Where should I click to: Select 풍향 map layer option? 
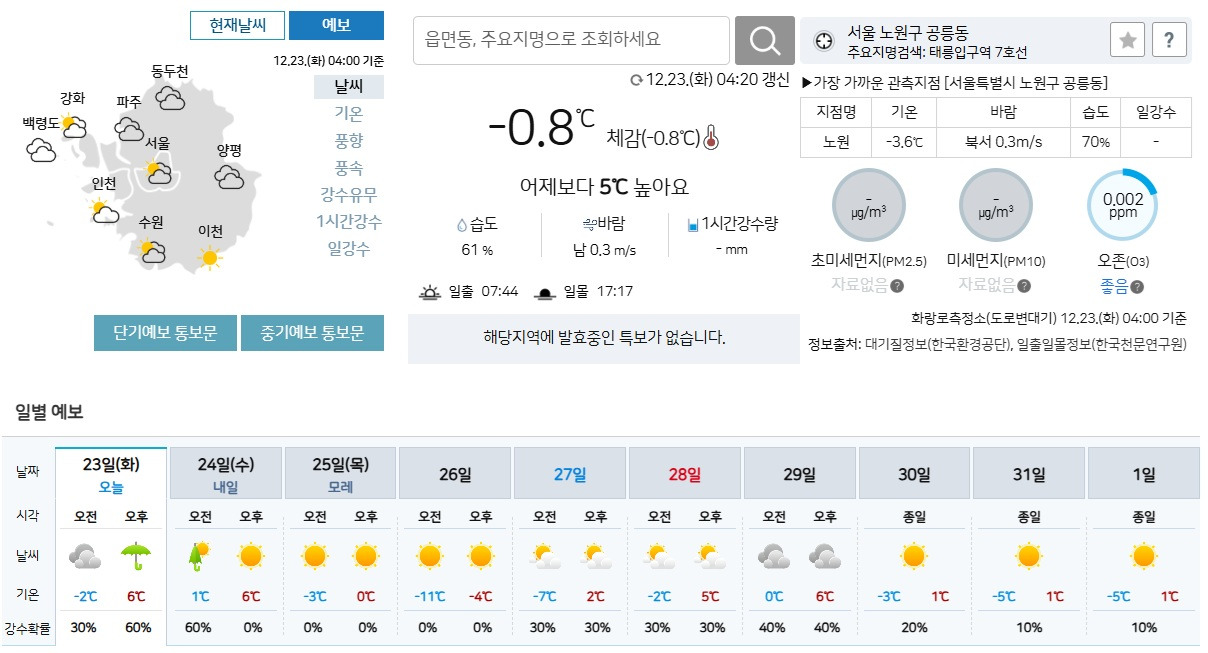pos(349,141)
